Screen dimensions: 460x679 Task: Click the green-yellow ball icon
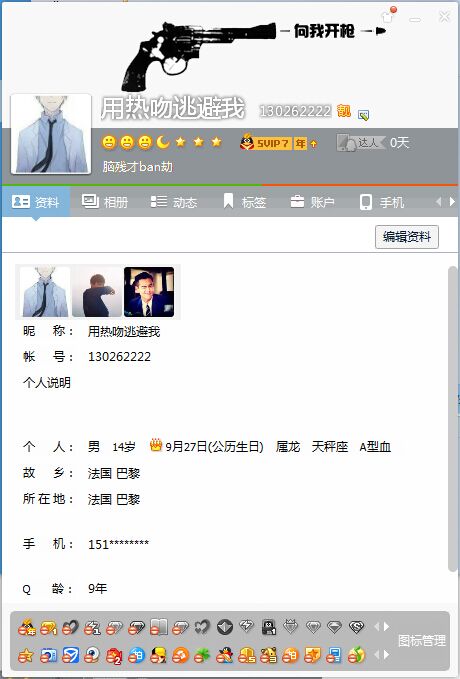[356, 656]
